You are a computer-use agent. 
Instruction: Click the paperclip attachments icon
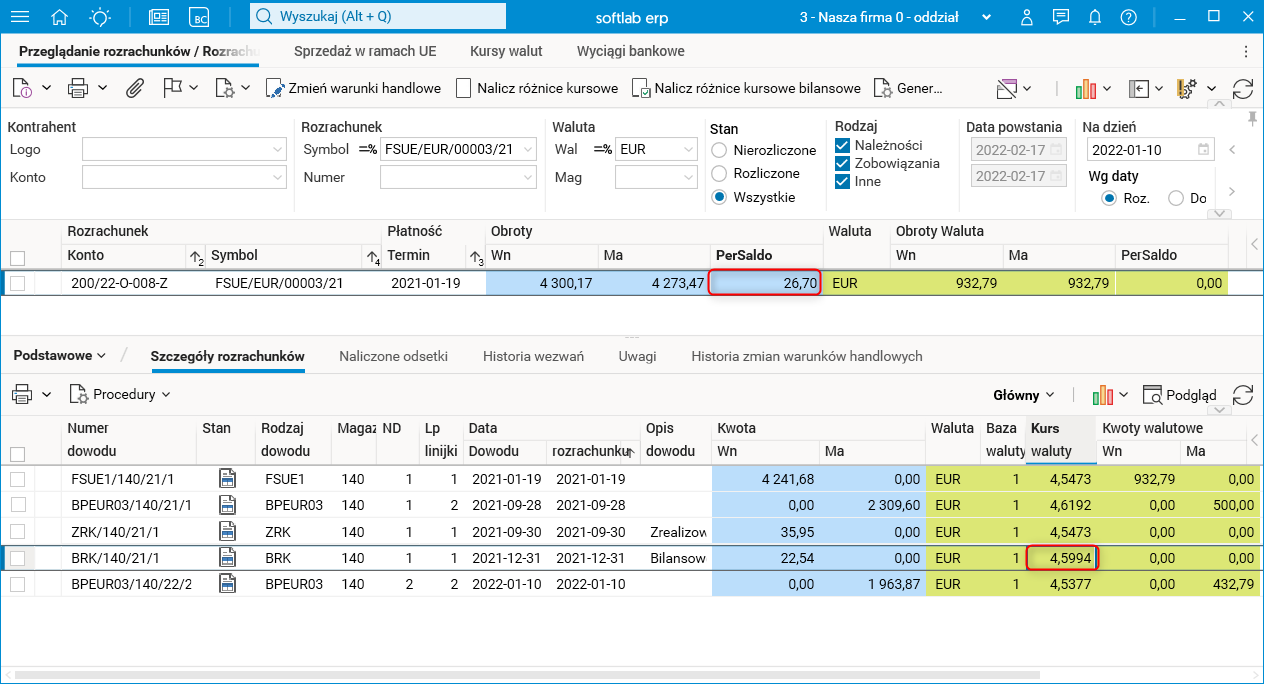pyautogui.click(x=134, y=88)
